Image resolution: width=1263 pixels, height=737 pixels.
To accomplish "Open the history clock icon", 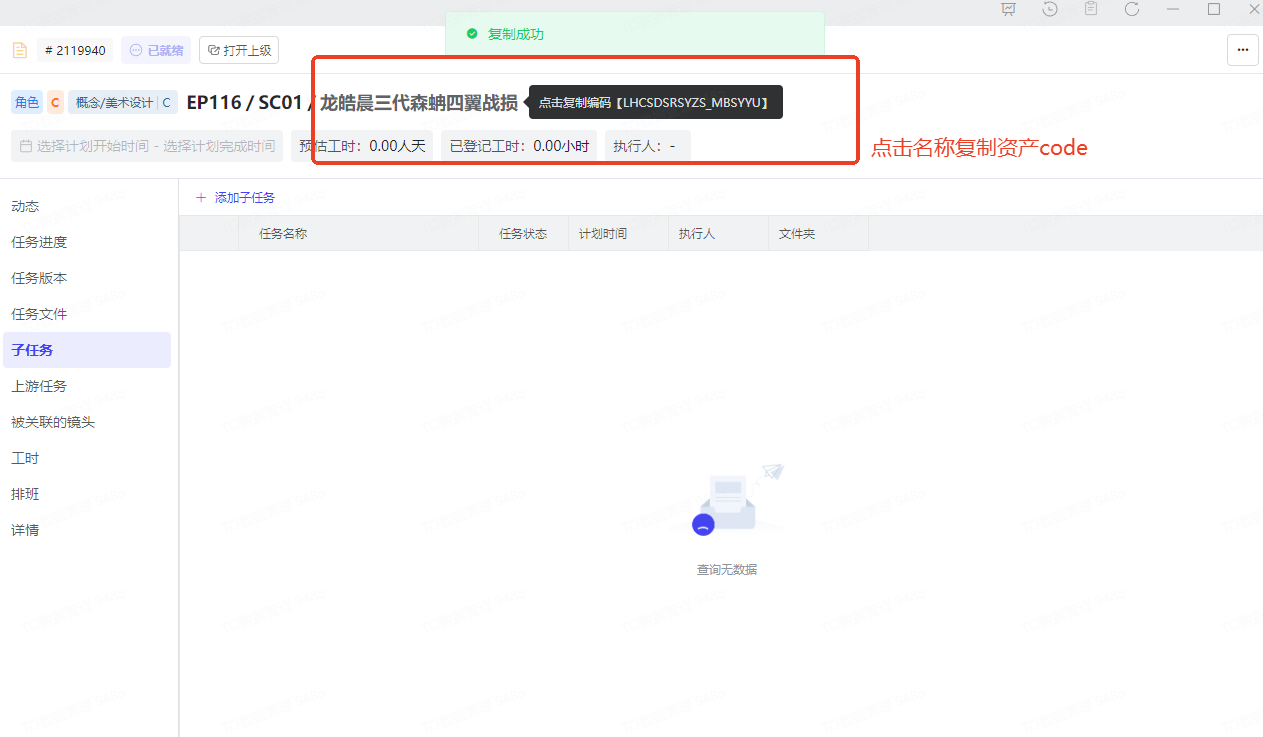I will pyautogui.click(x=1050, y=9).
